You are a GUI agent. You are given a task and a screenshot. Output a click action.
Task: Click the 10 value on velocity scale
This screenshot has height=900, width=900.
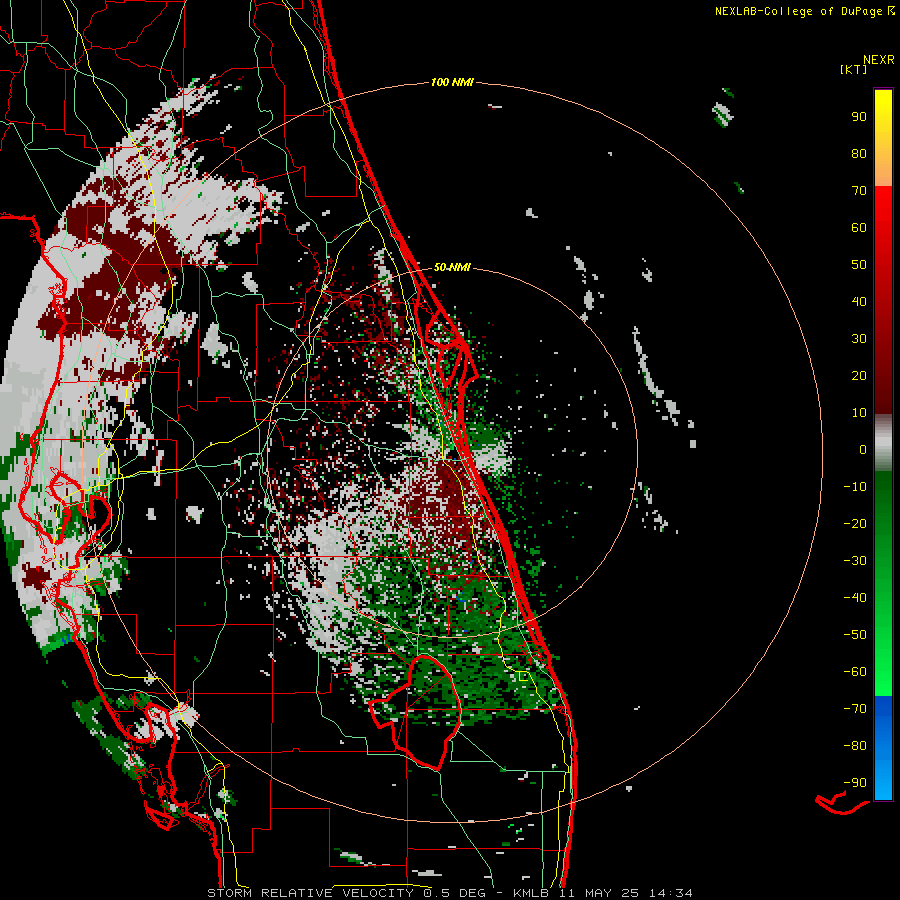(x=859, y=413)
